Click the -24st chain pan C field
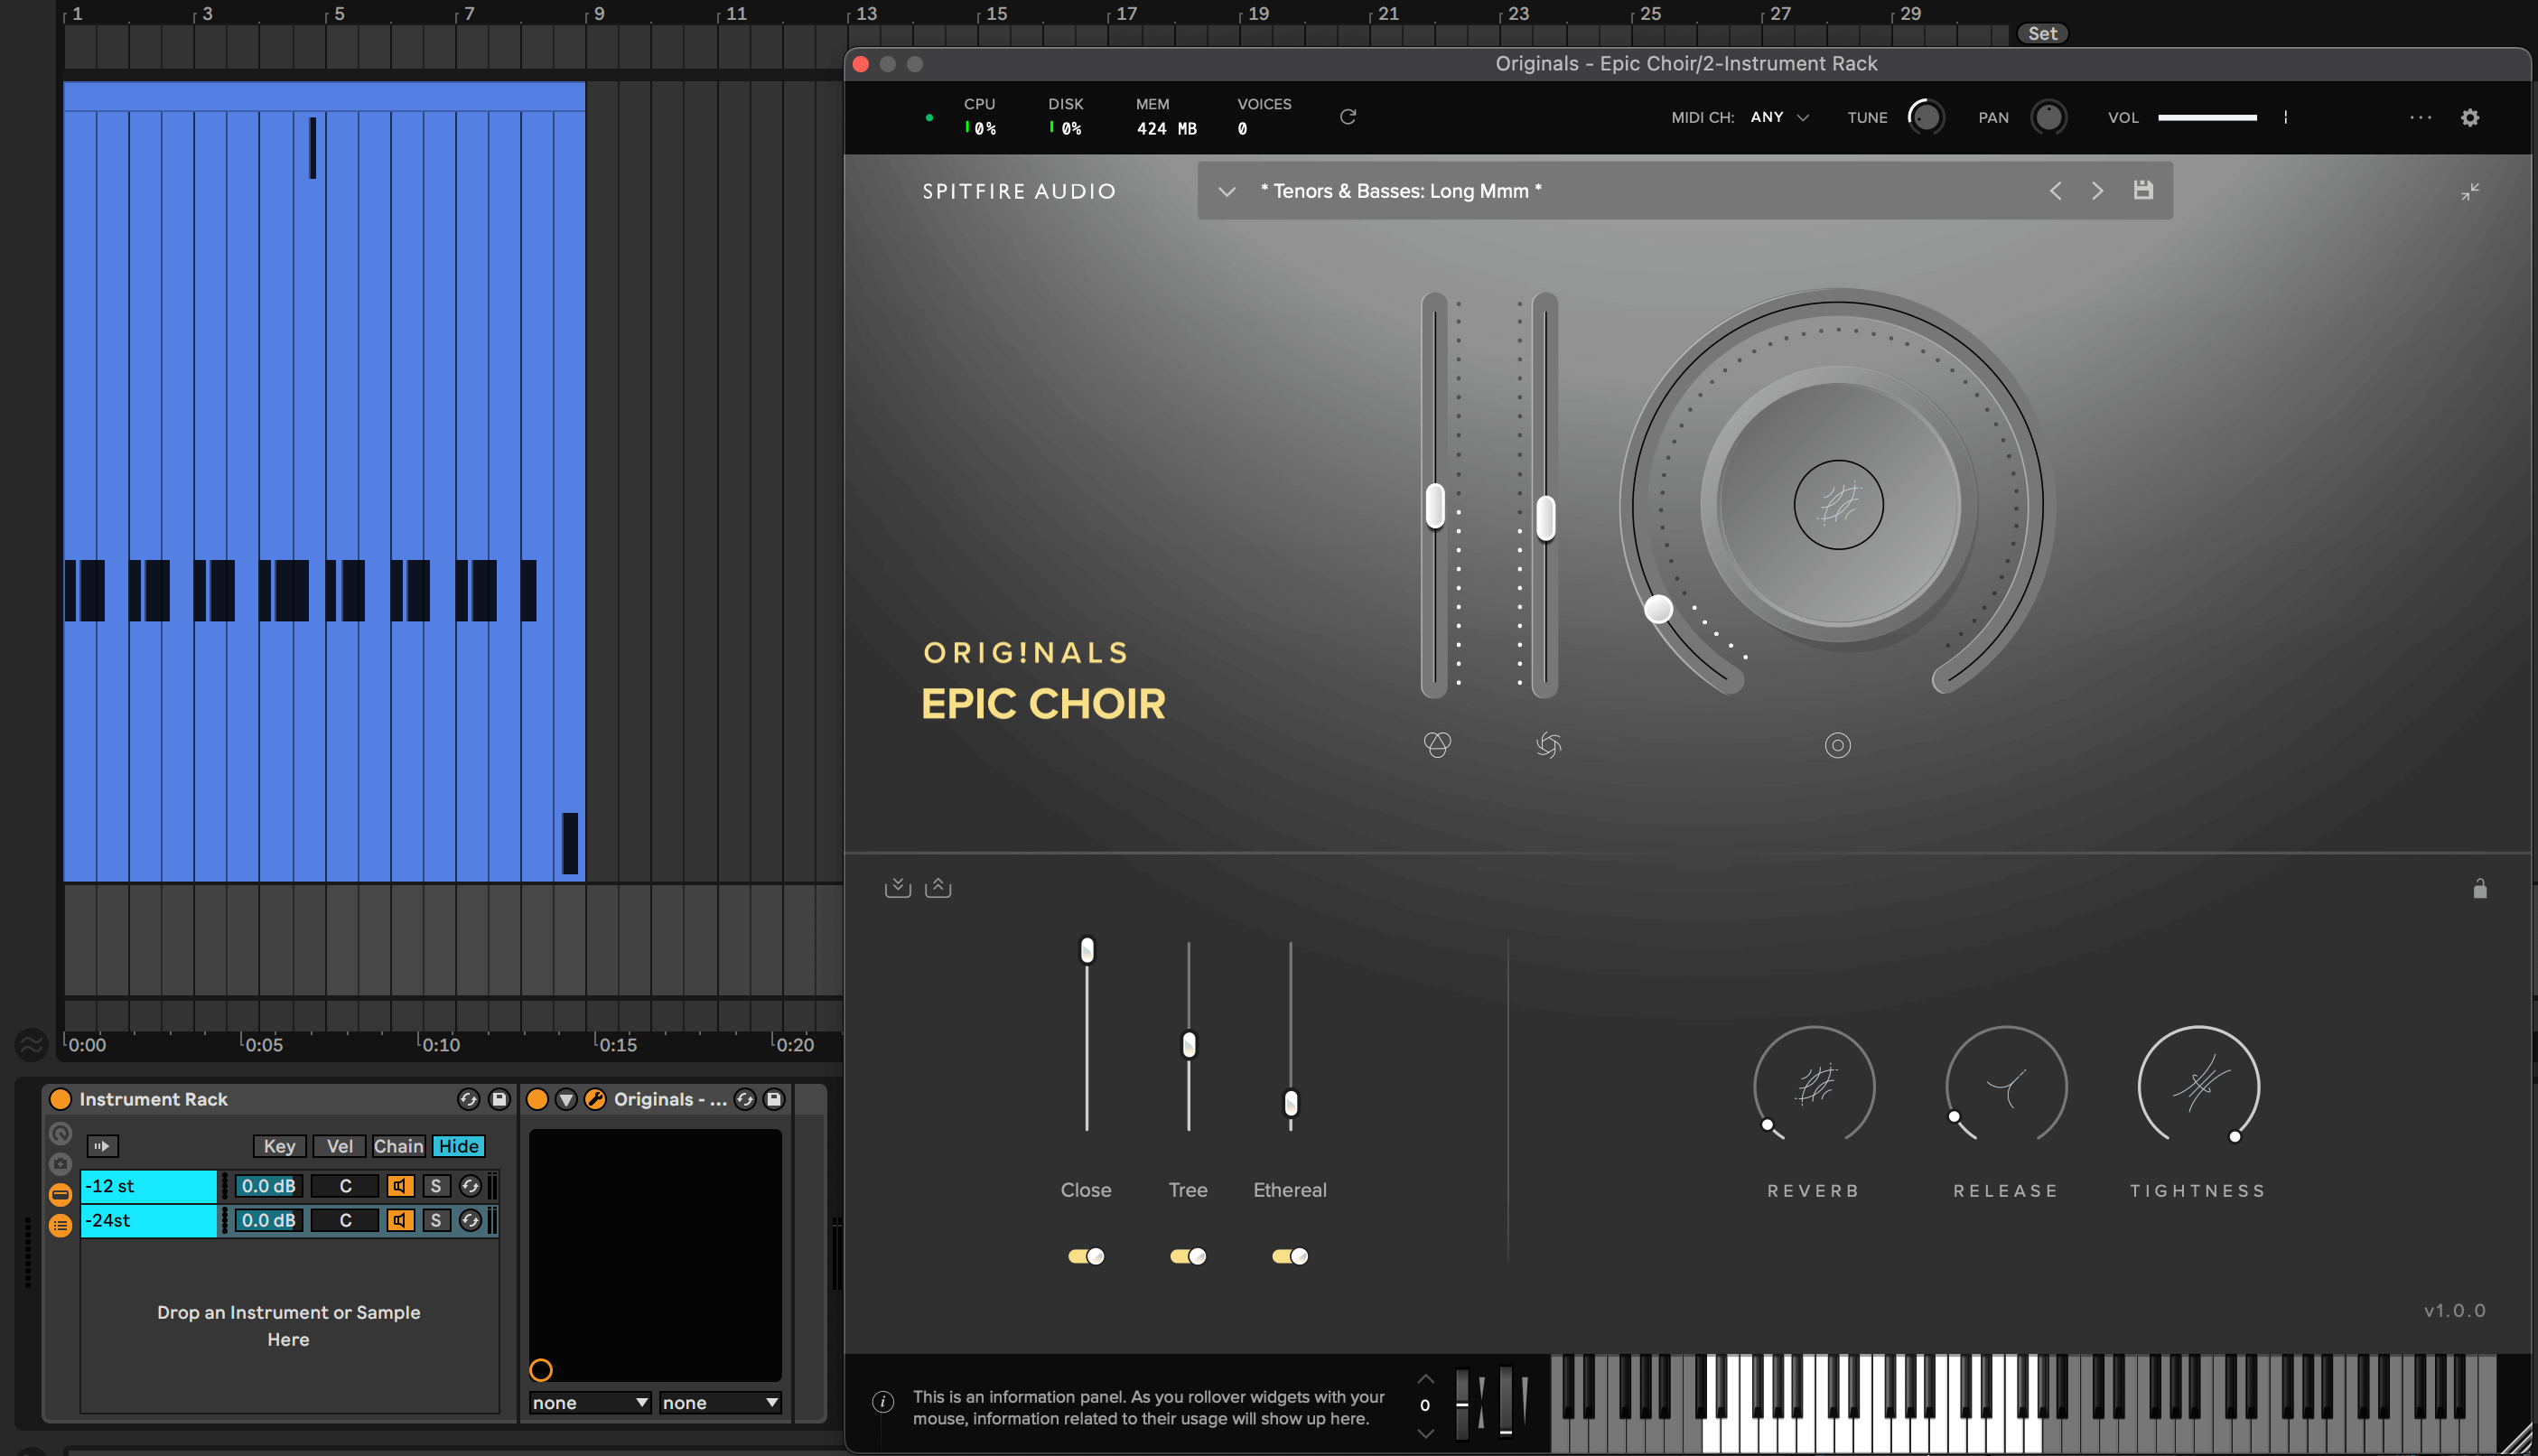This screenshot has height=1456, width=2538. [345, 1220]
